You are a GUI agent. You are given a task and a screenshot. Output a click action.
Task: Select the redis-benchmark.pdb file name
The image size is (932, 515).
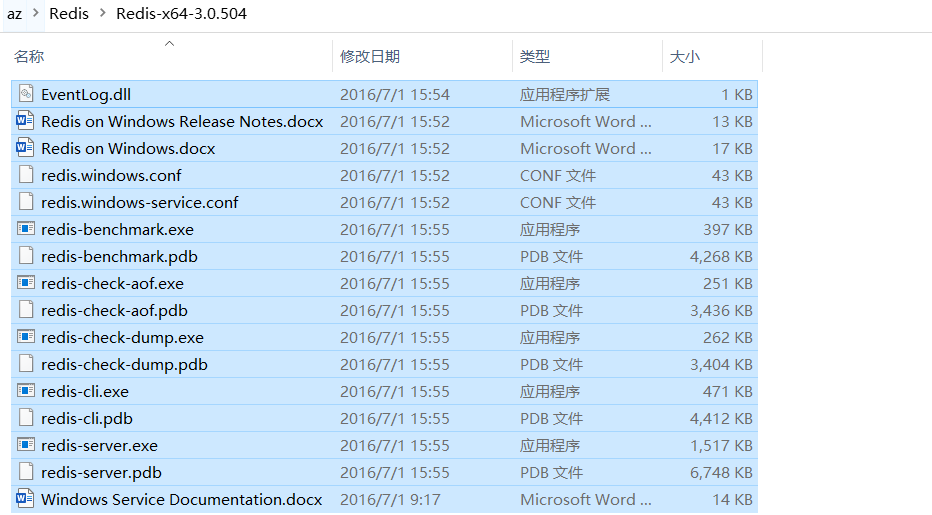coord(119,256)
